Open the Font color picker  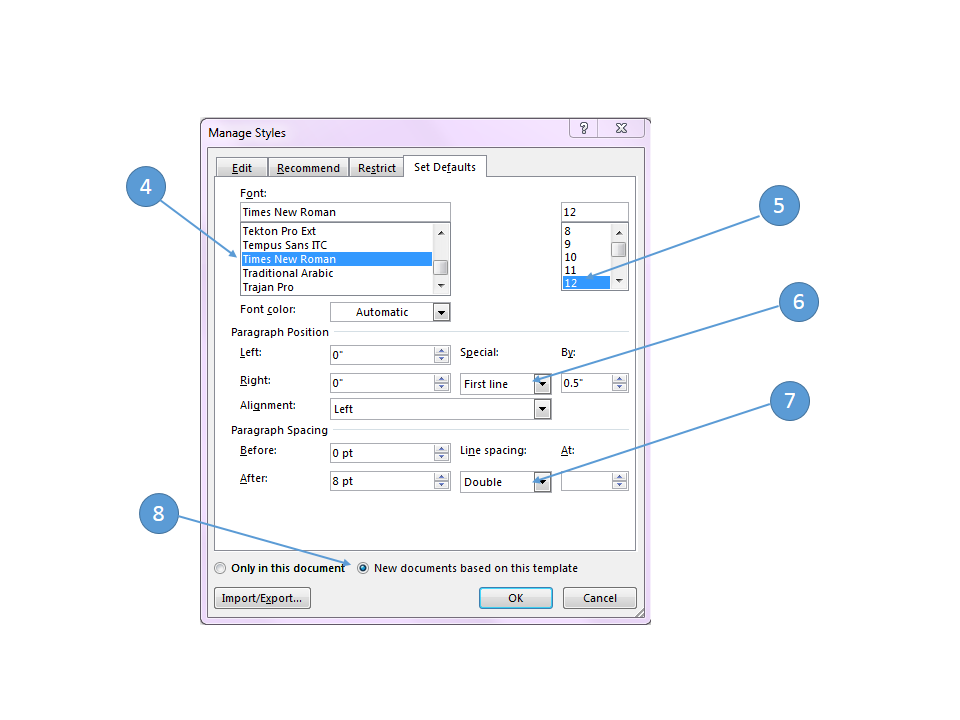(x=441, y=312)
